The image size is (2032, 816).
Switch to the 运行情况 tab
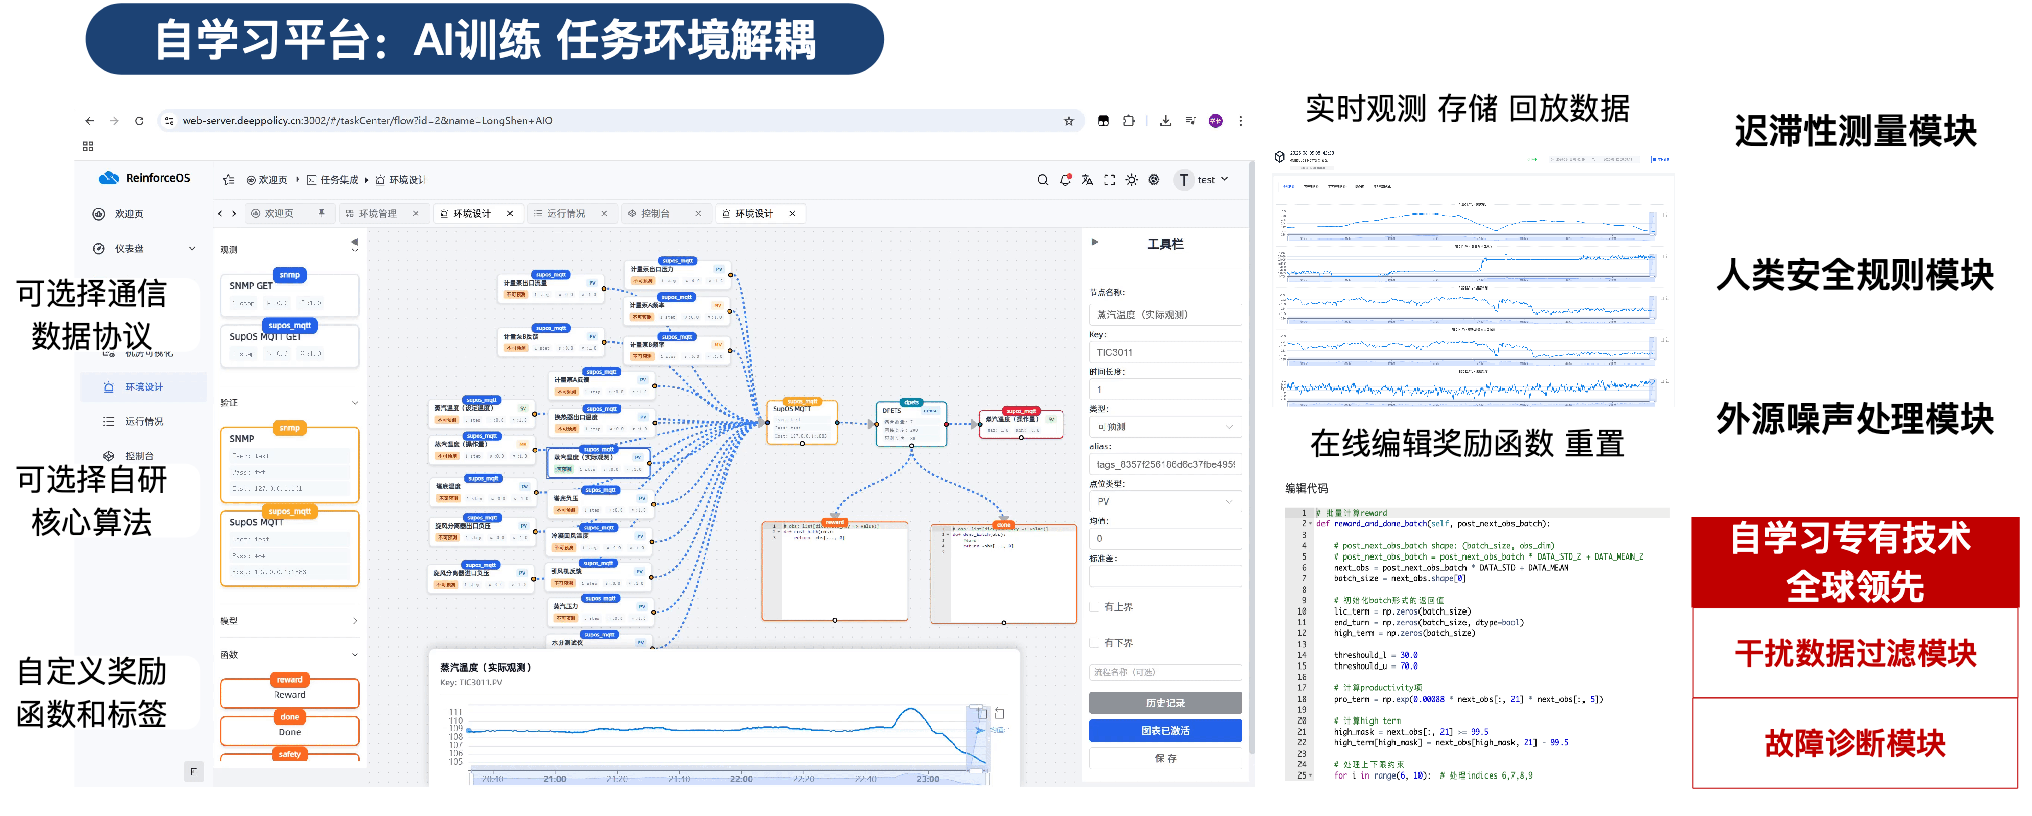[x=566, y=214]
